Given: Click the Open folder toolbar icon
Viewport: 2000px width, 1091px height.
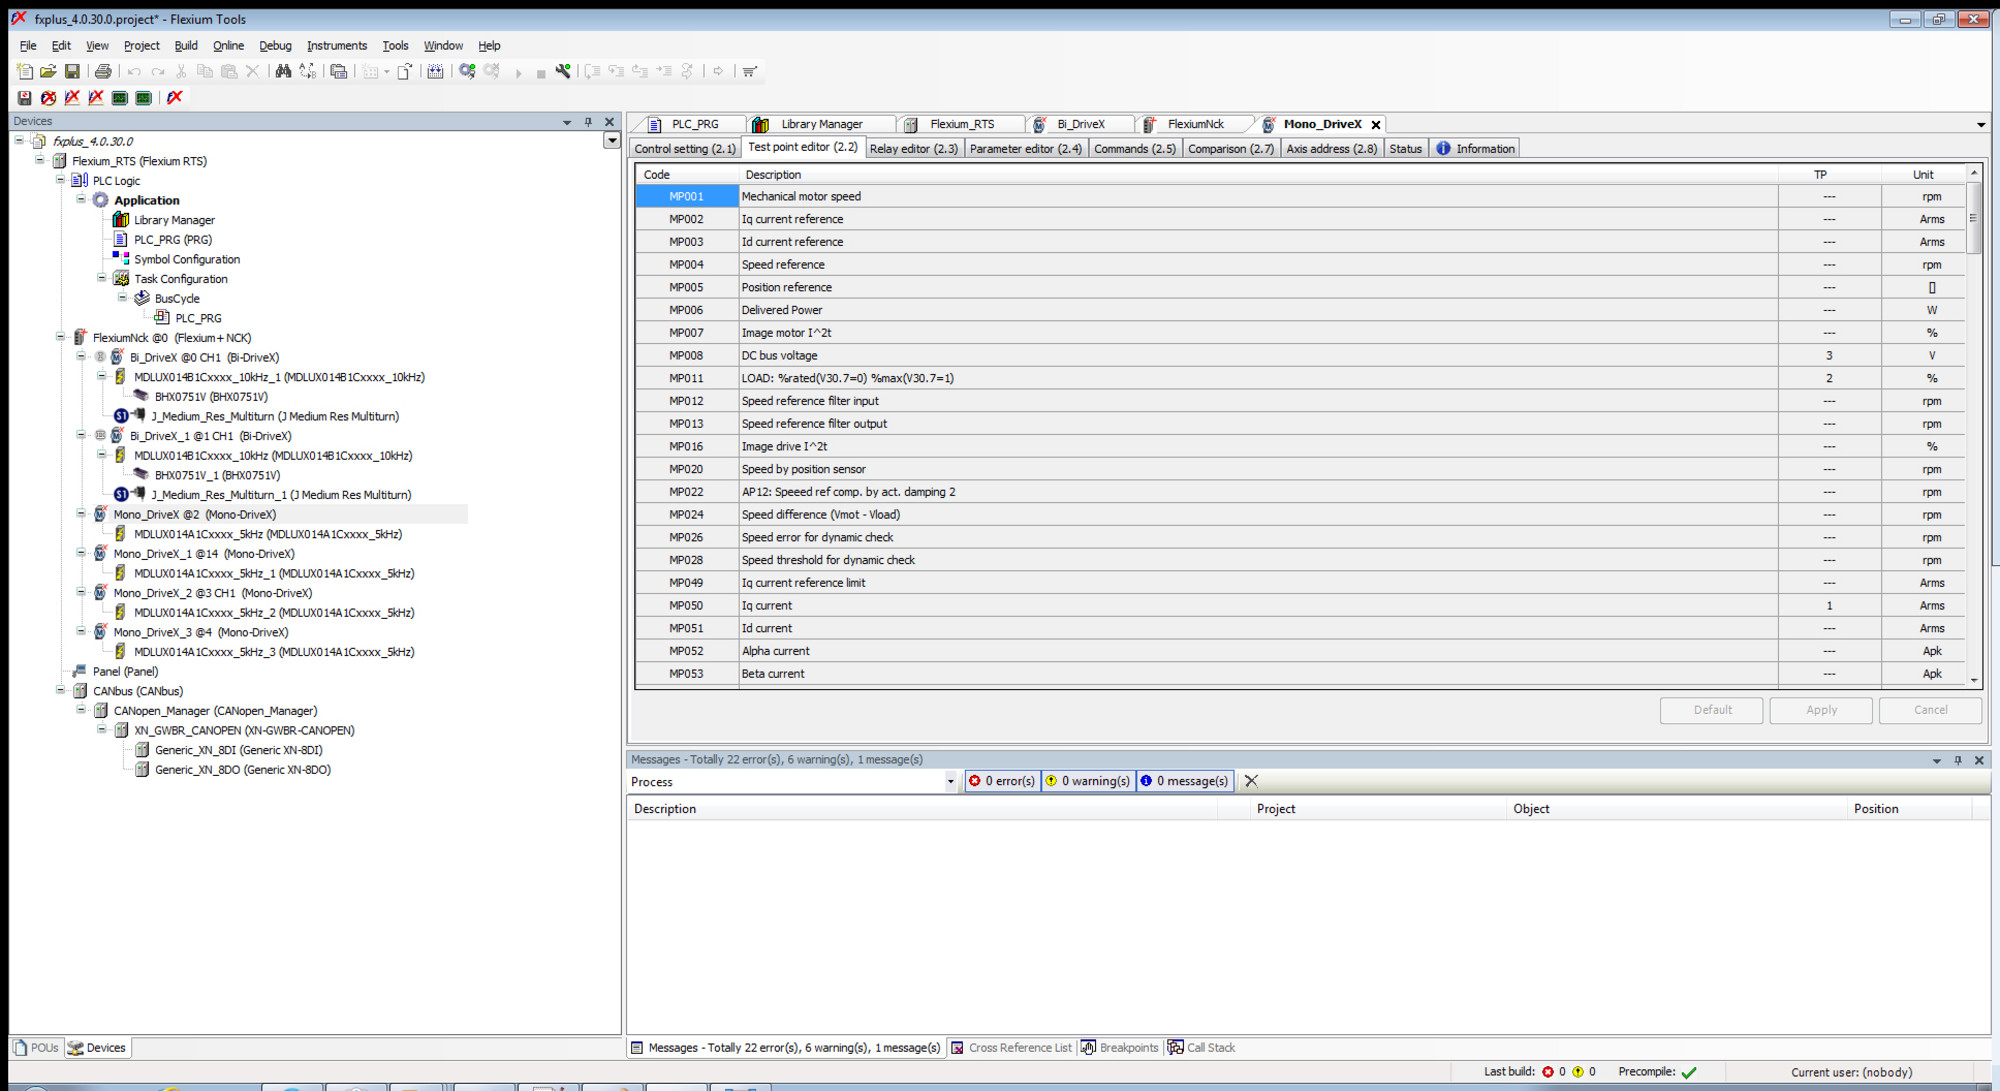Looking at the screenshot, I should pos(48,71).
